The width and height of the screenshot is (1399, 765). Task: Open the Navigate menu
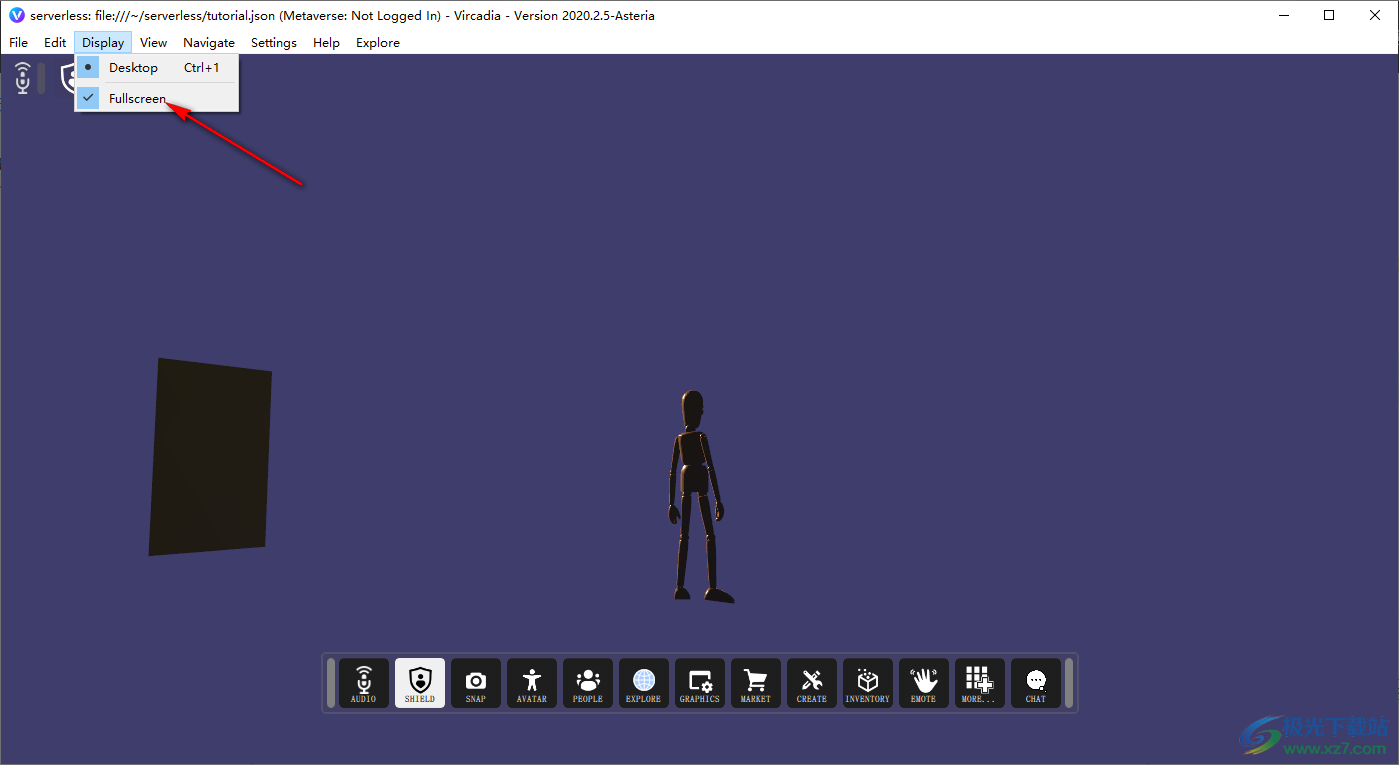209,43
